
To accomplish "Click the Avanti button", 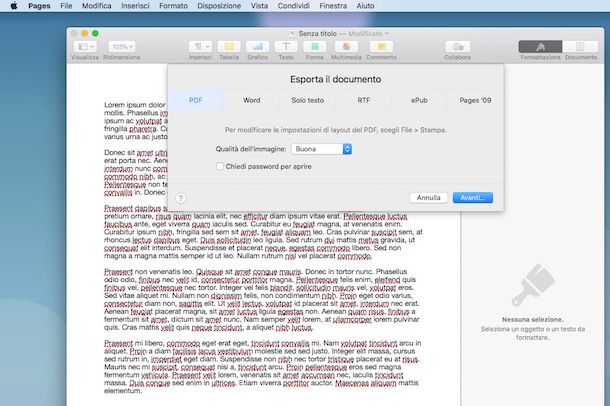I will (473, 198).
